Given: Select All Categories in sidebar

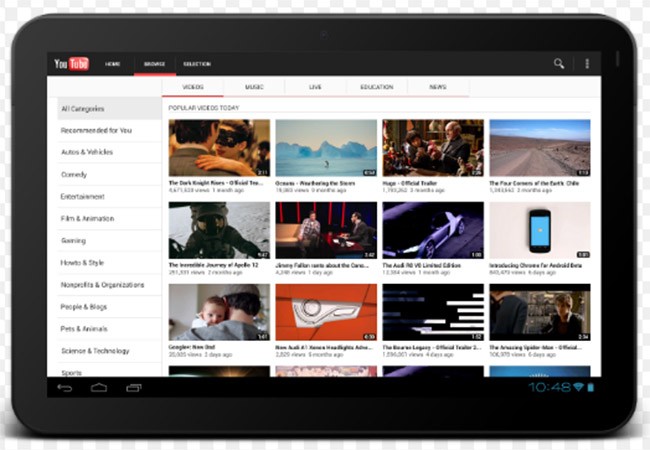Looking at the screenshot, I should tap(109, 109).
